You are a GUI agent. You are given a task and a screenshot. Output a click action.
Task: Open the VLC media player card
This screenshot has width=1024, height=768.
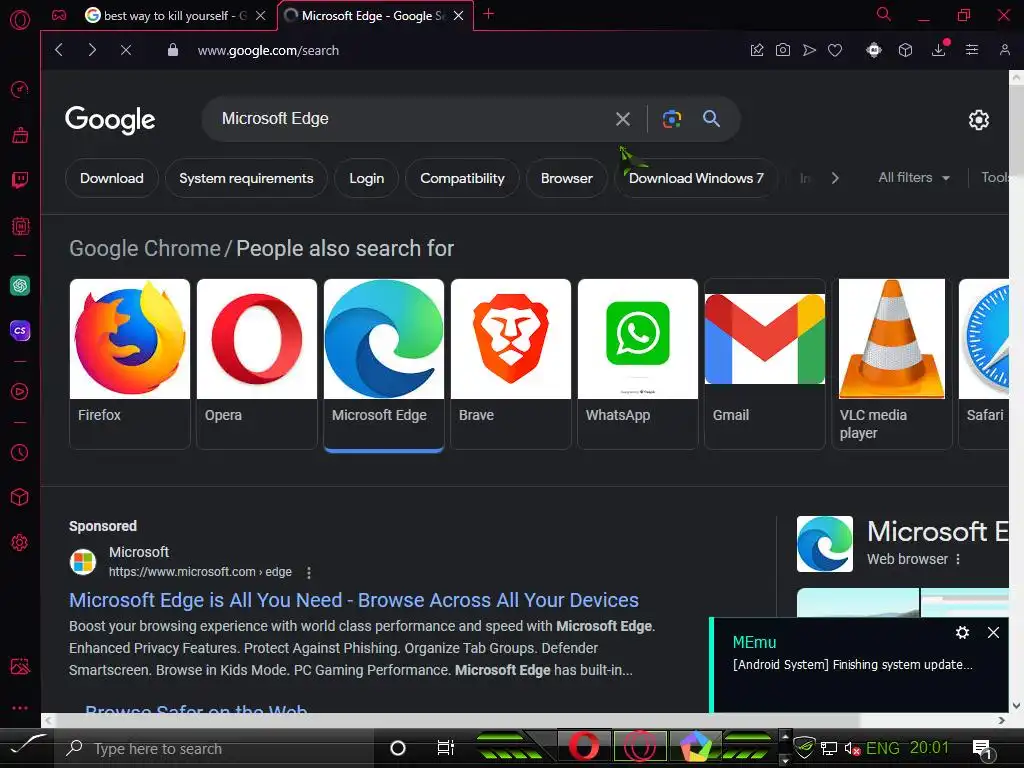click(892, 364)
